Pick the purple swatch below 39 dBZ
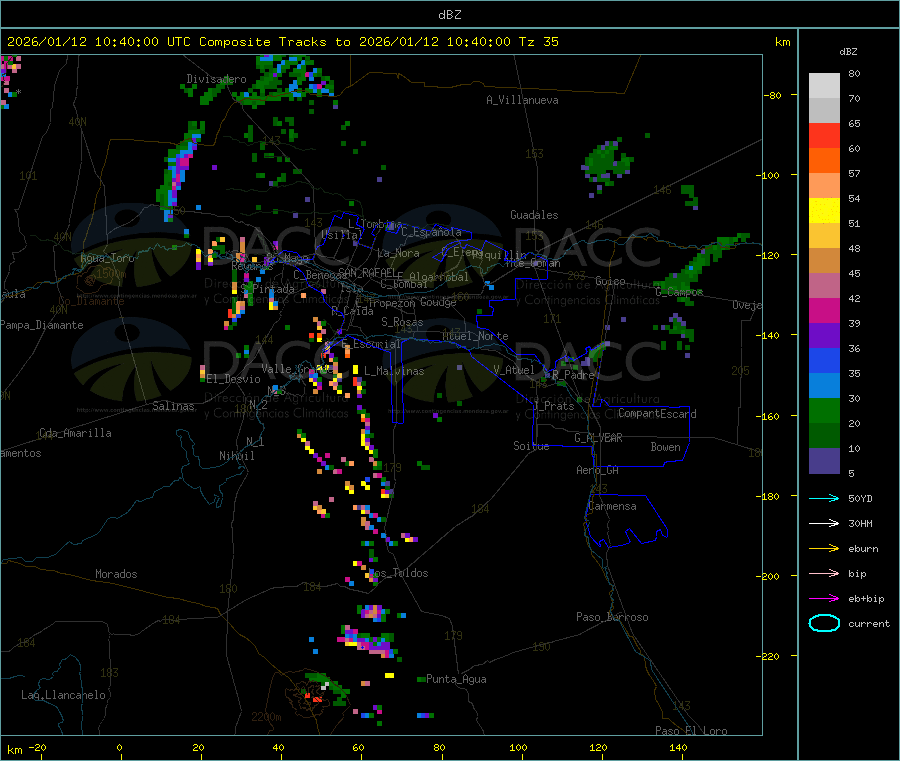The width and height of the screenshot is (900, 761). click(824, 336)
